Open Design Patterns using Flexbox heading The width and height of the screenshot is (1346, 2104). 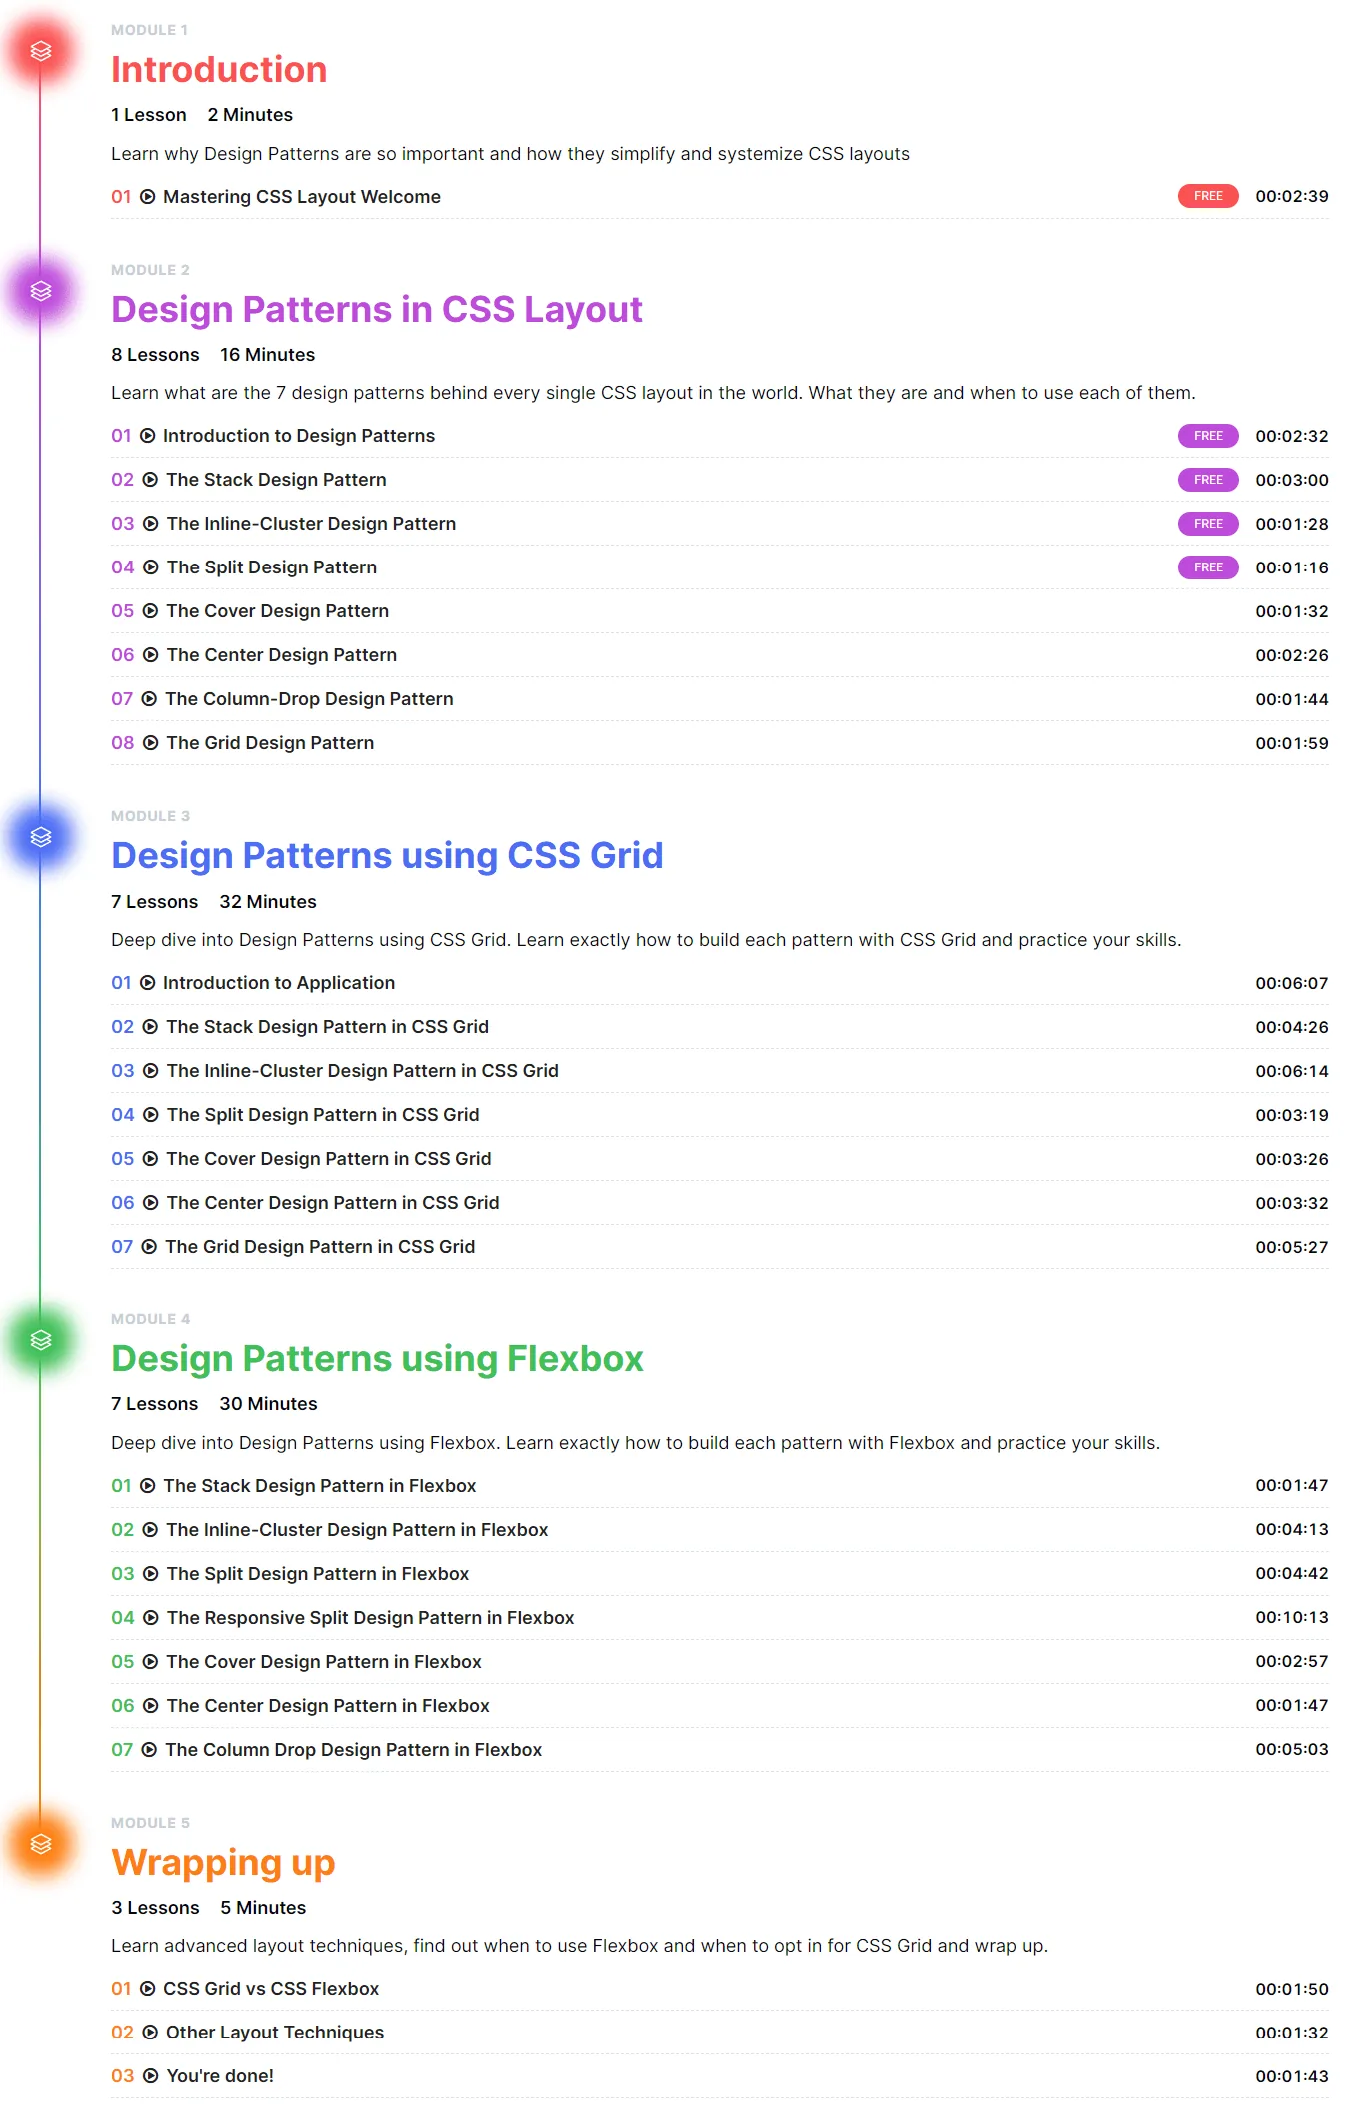click(377, 1359)
